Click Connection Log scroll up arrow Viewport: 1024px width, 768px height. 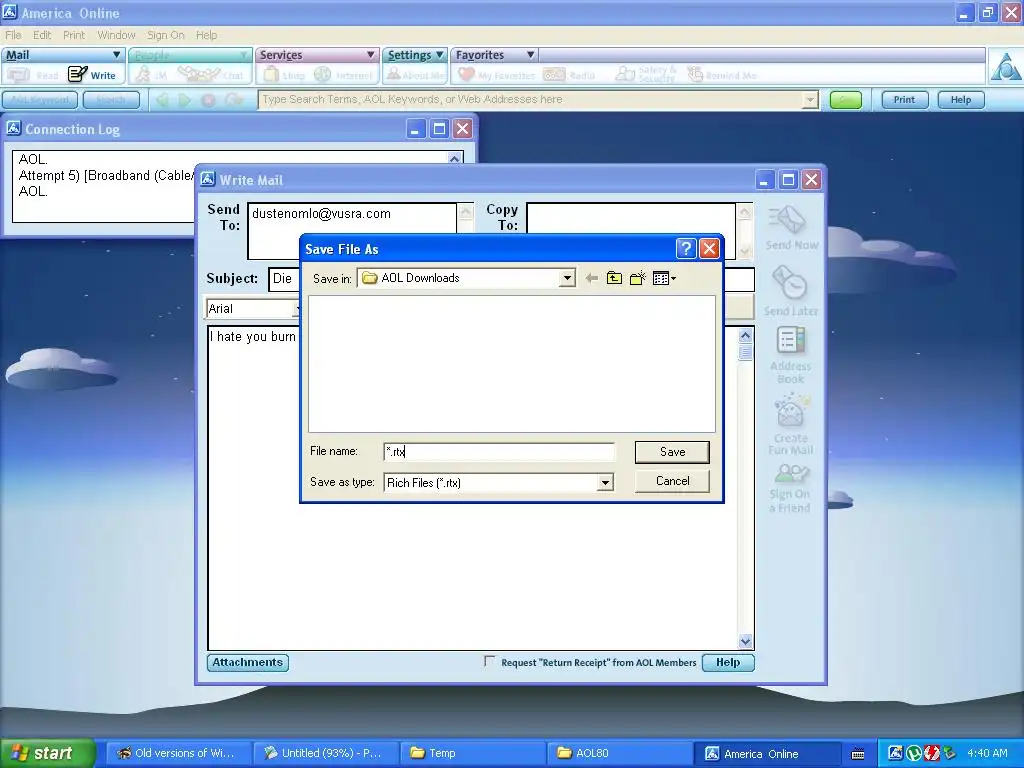click(x=455, y=158)
